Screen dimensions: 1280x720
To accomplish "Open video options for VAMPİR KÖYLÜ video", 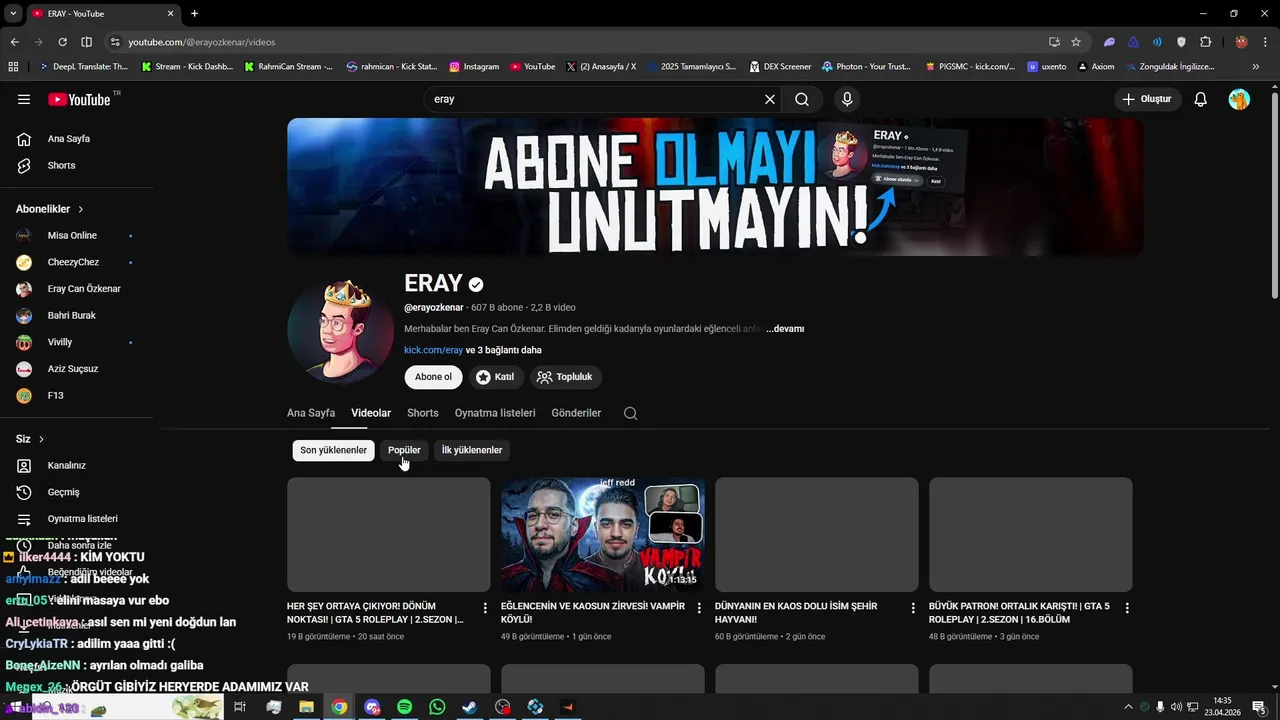I will point(699,608).
